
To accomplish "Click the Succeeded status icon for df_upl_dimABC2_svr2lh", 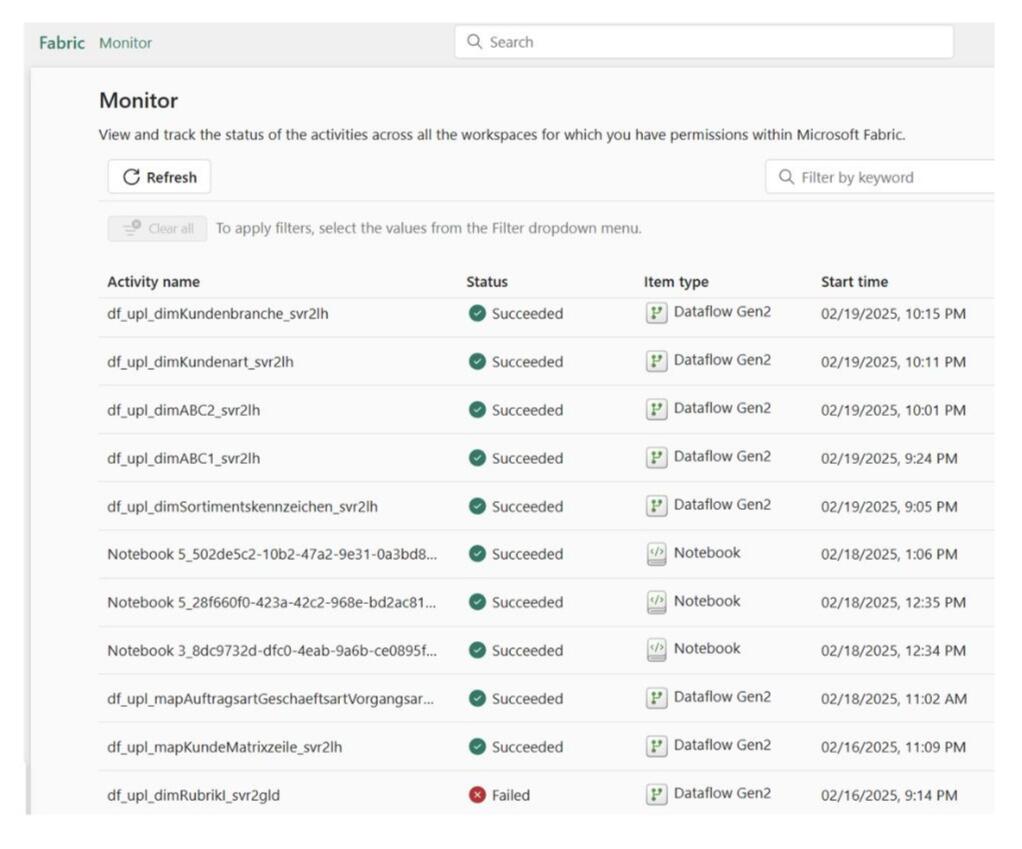I will (477, 410).
